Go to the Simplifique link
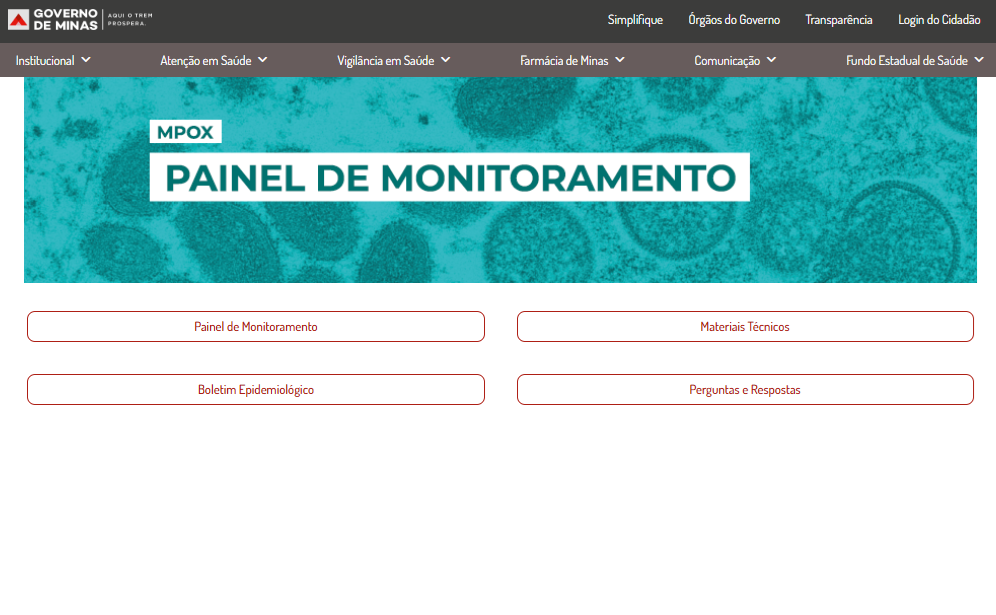Image resolution: width=996 pixels, height=615 pixels. point(635,20)
